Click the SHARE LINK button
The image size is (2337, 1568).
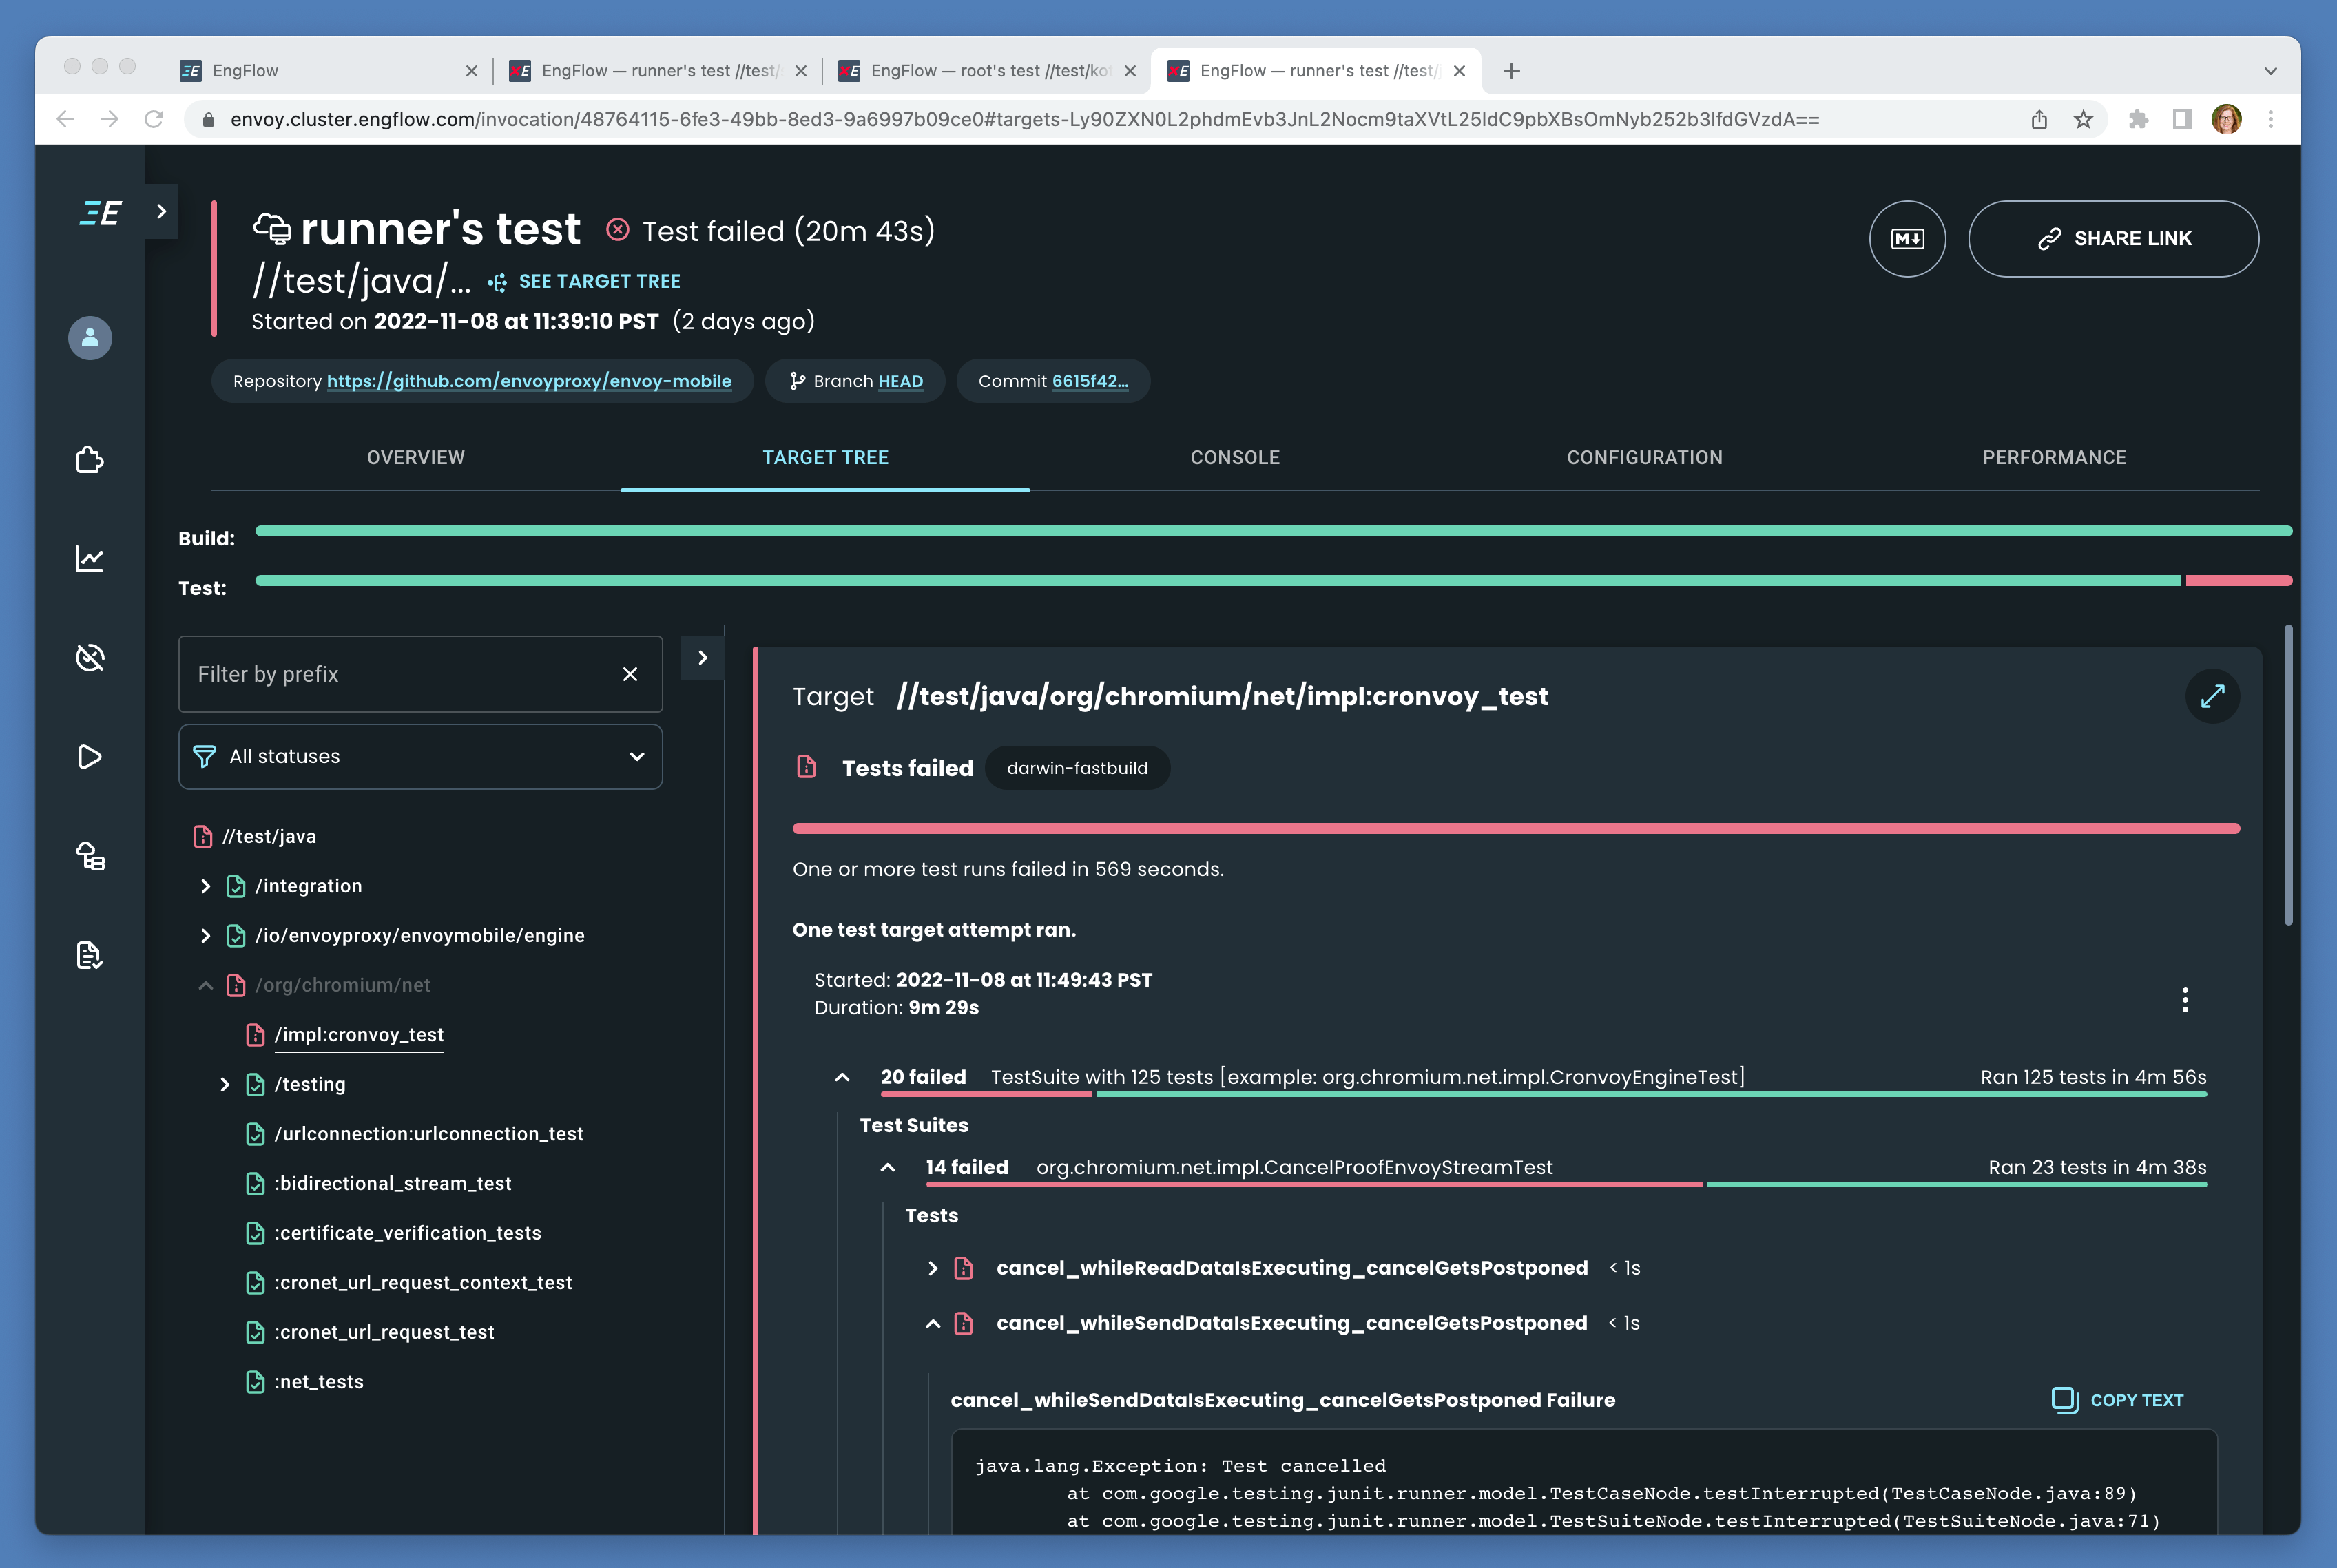[x=2112, y=239]
